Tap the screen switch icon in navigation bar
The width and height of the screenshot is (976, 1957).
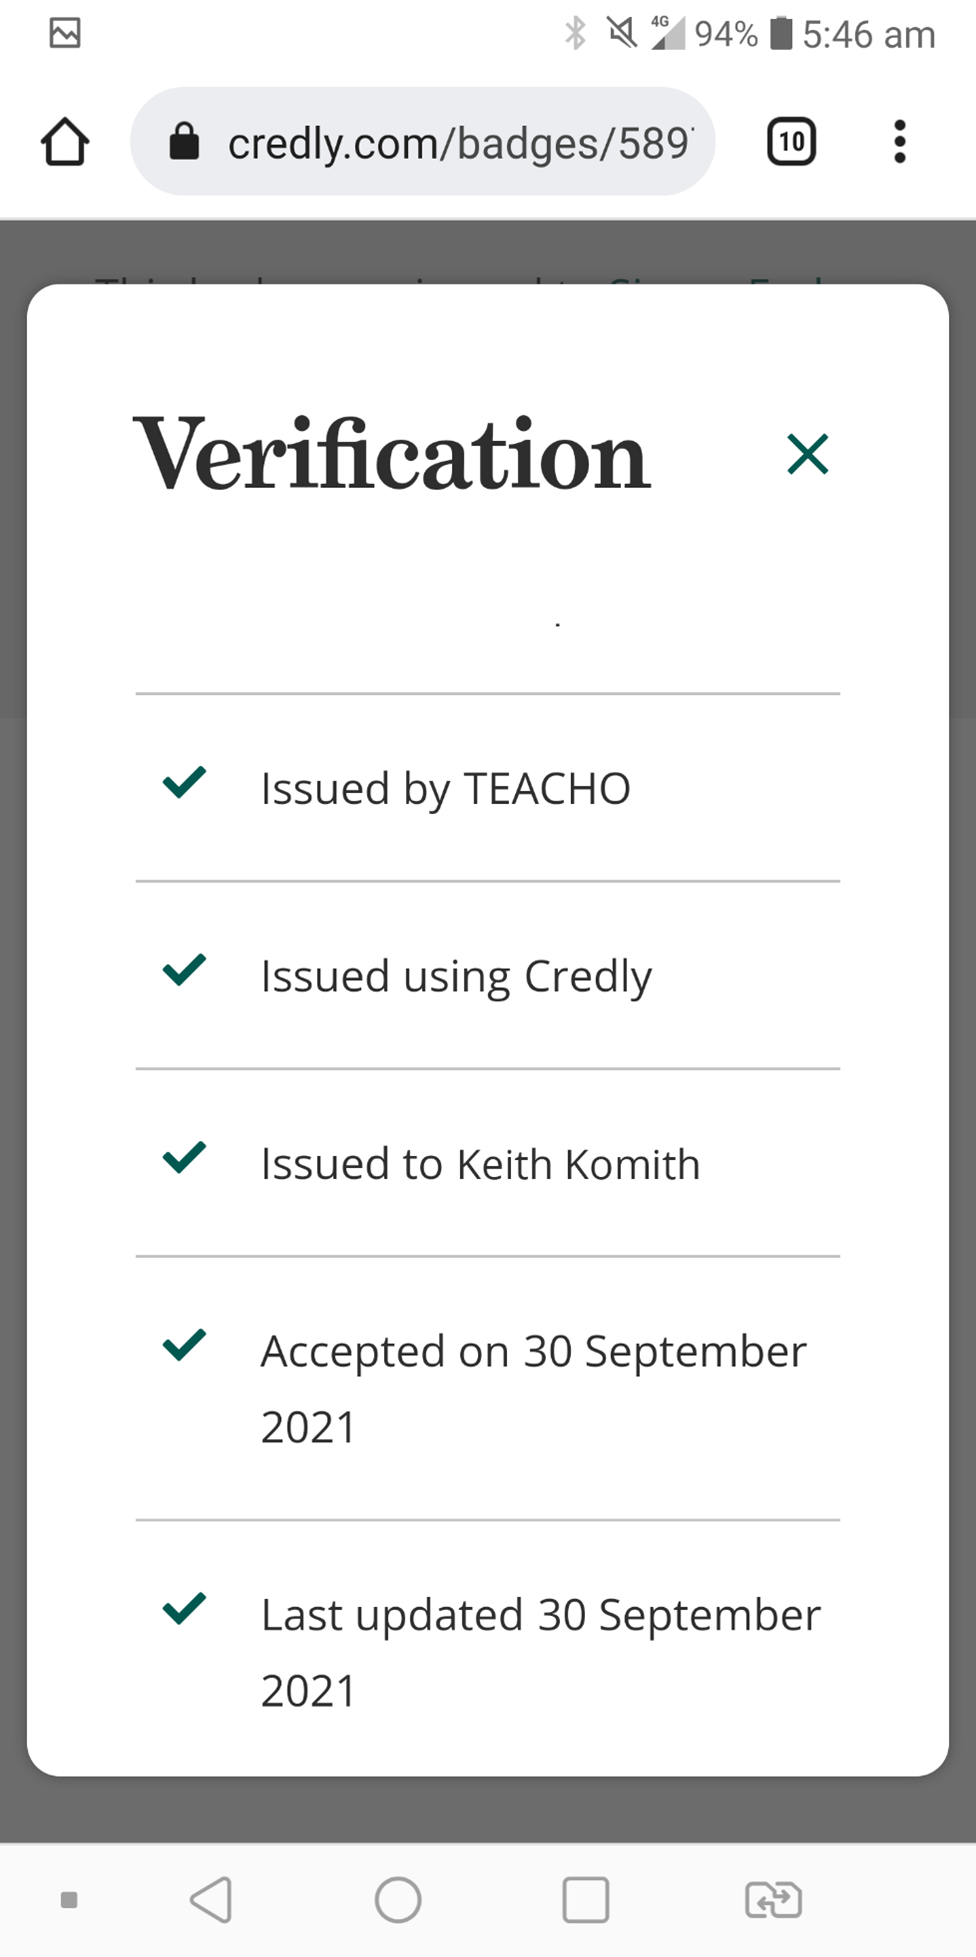click(x=773, y=1899)
